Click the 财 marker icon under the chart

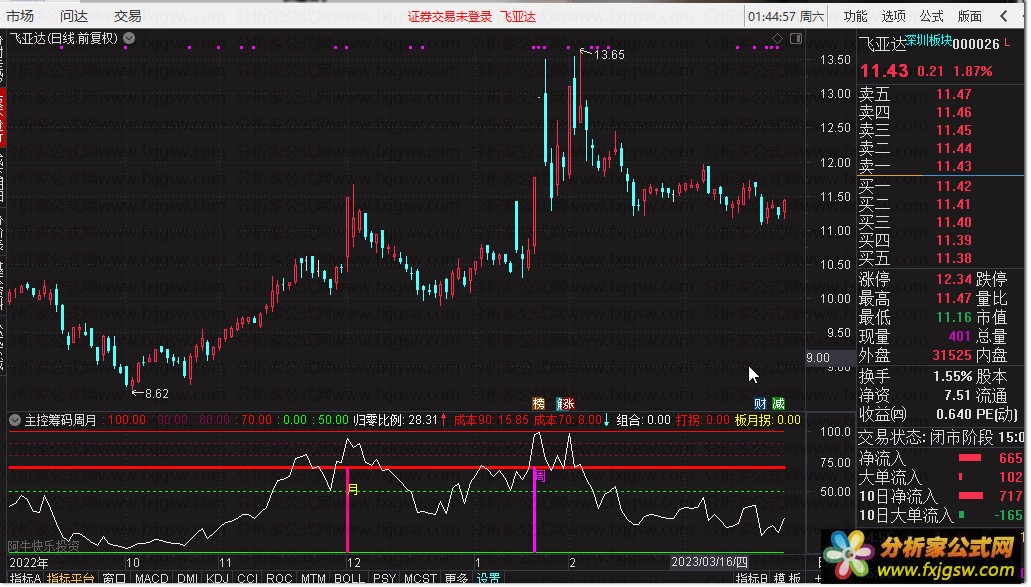click(x=760, y=404)
